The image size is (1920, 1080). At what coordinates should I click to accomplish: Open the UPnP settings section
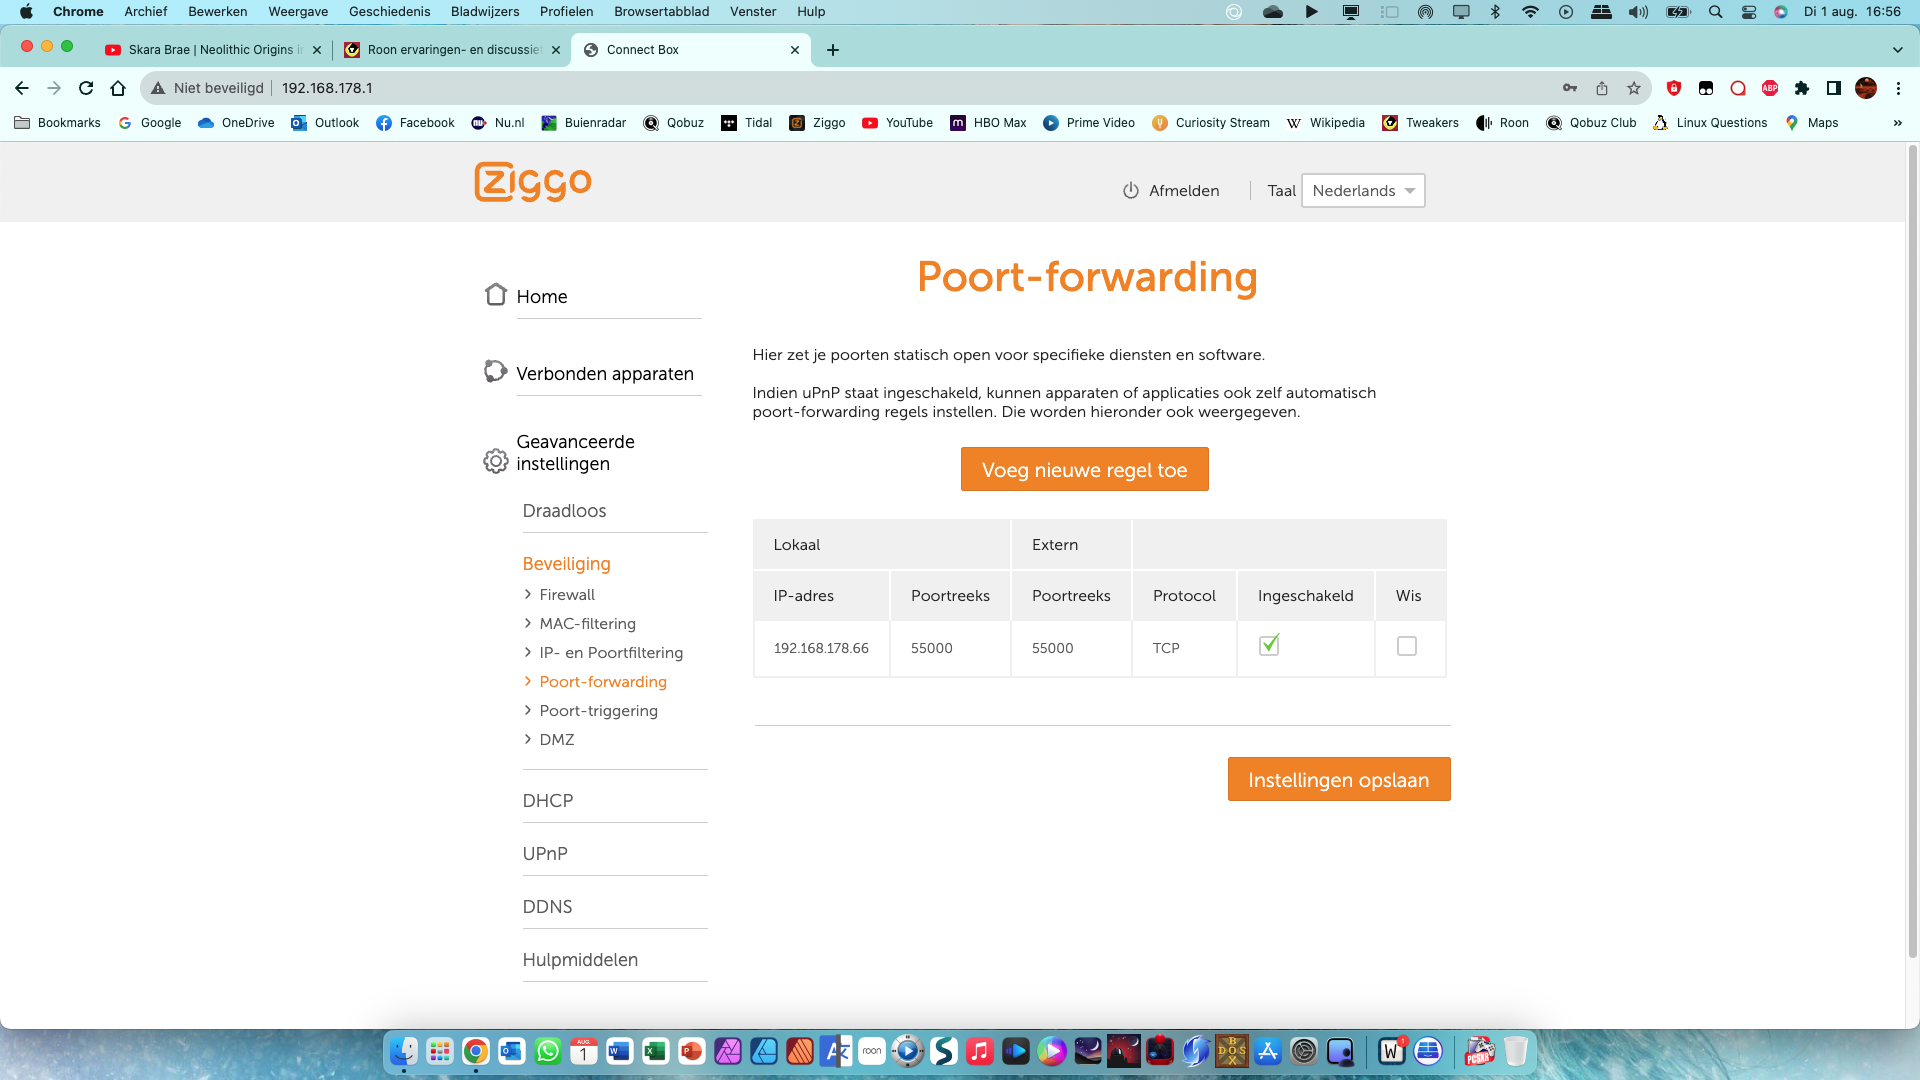click(x=545, y=854)
